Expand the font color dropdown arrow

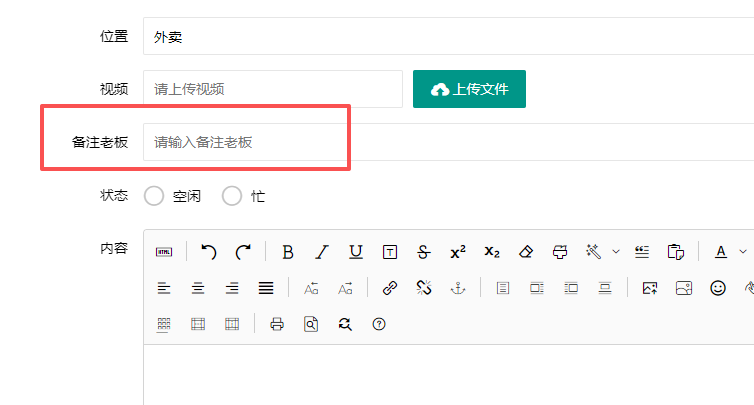(743, 252)
